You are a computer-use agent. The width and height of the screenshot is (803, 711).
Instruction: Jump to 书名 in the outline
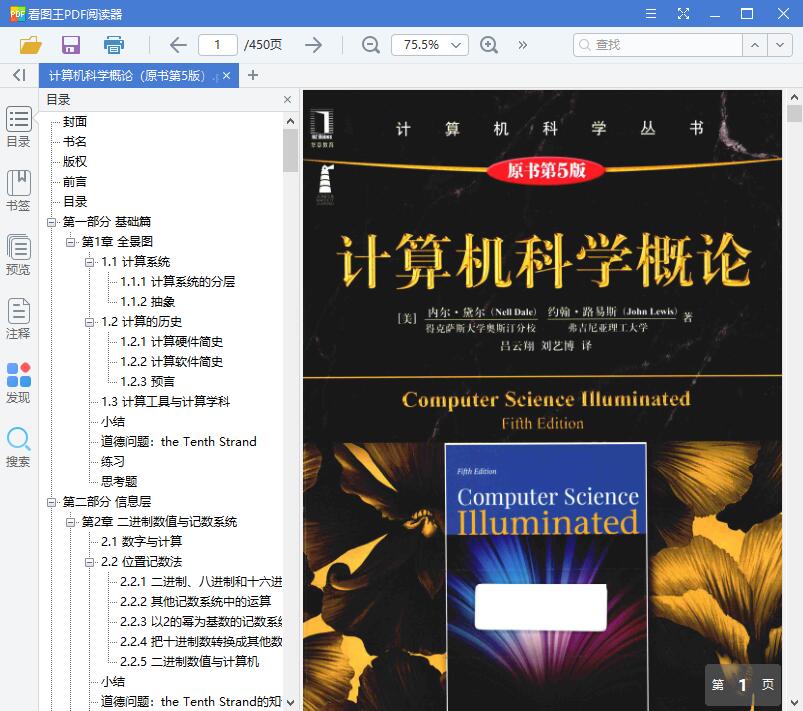[75, 141]
